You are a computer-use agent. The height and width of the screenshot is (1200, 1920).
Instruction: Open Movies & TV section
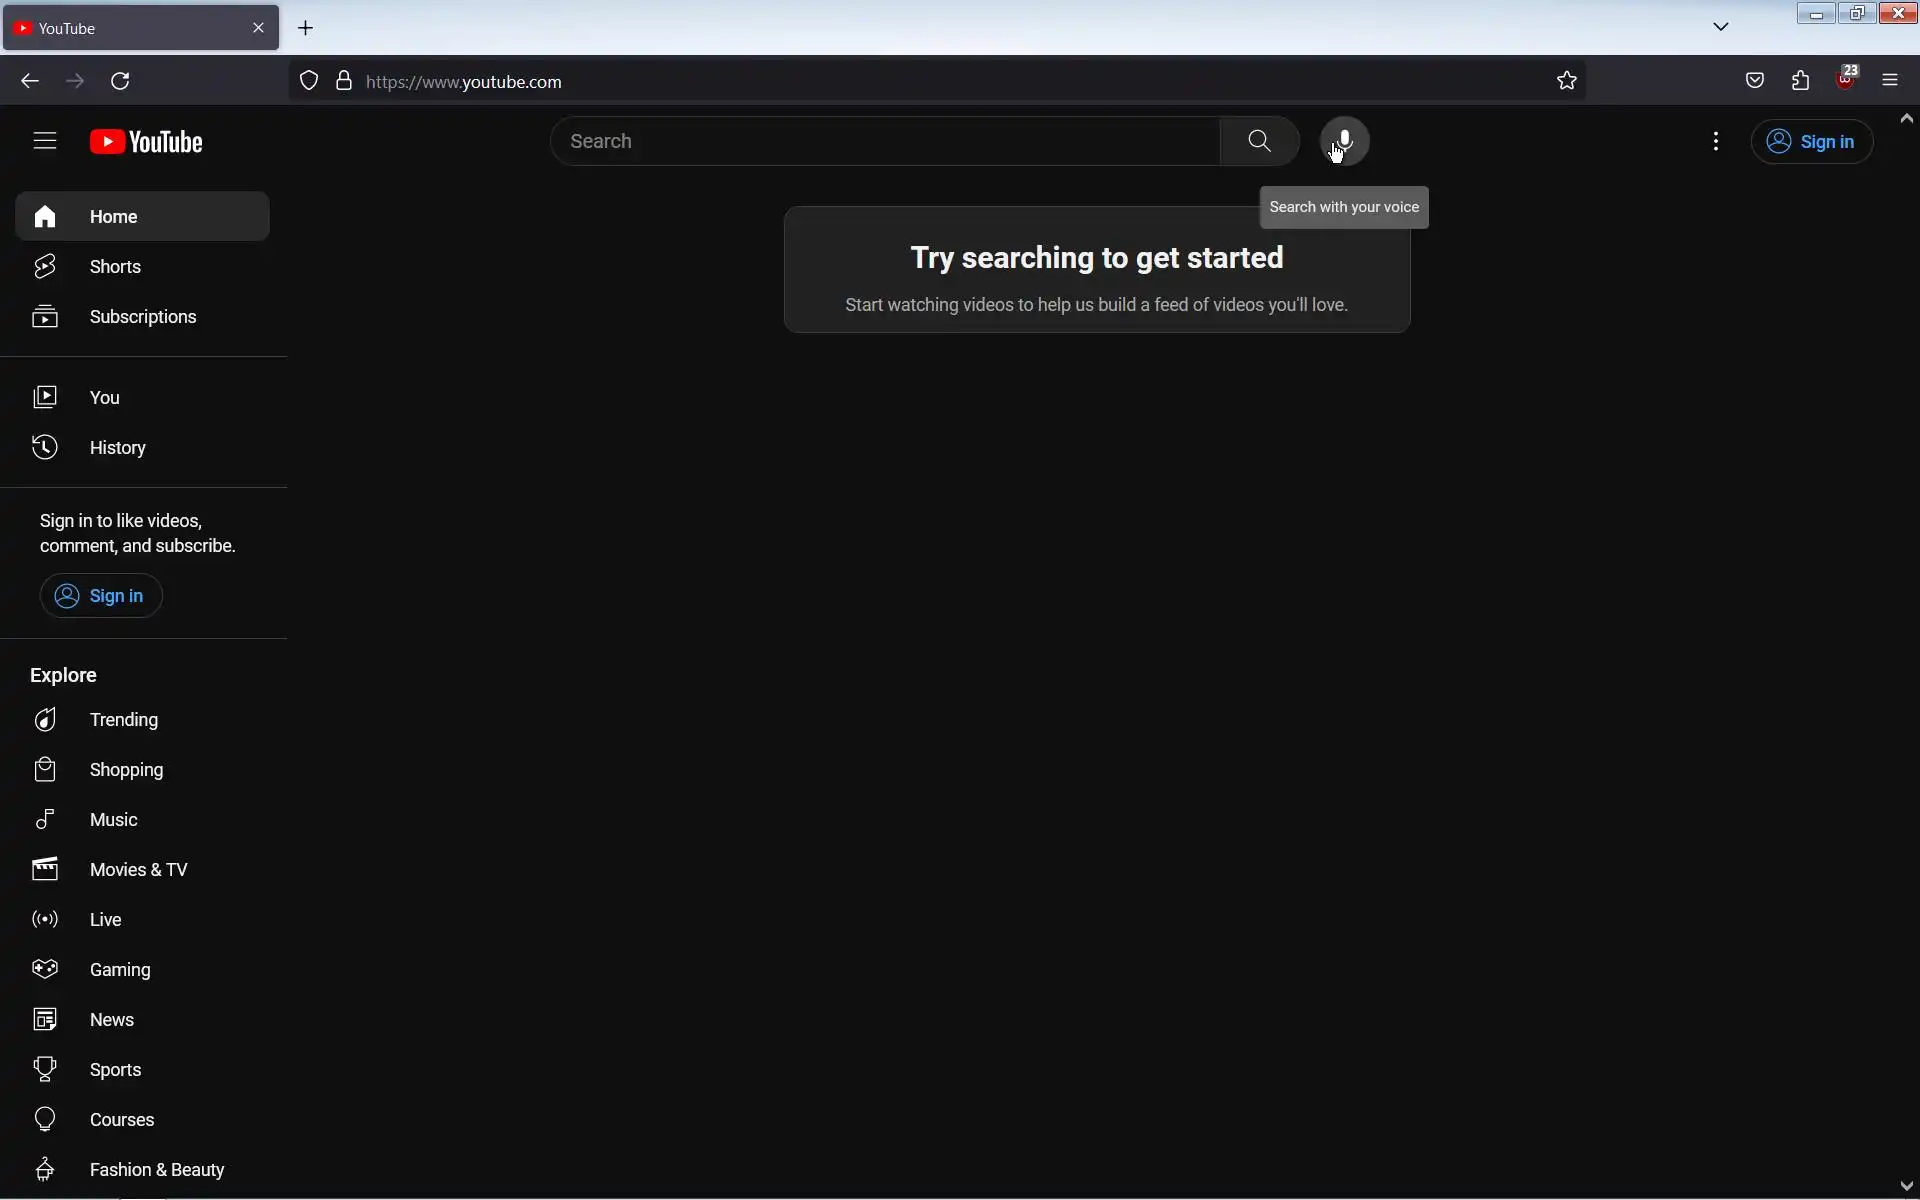click(138, 870)
